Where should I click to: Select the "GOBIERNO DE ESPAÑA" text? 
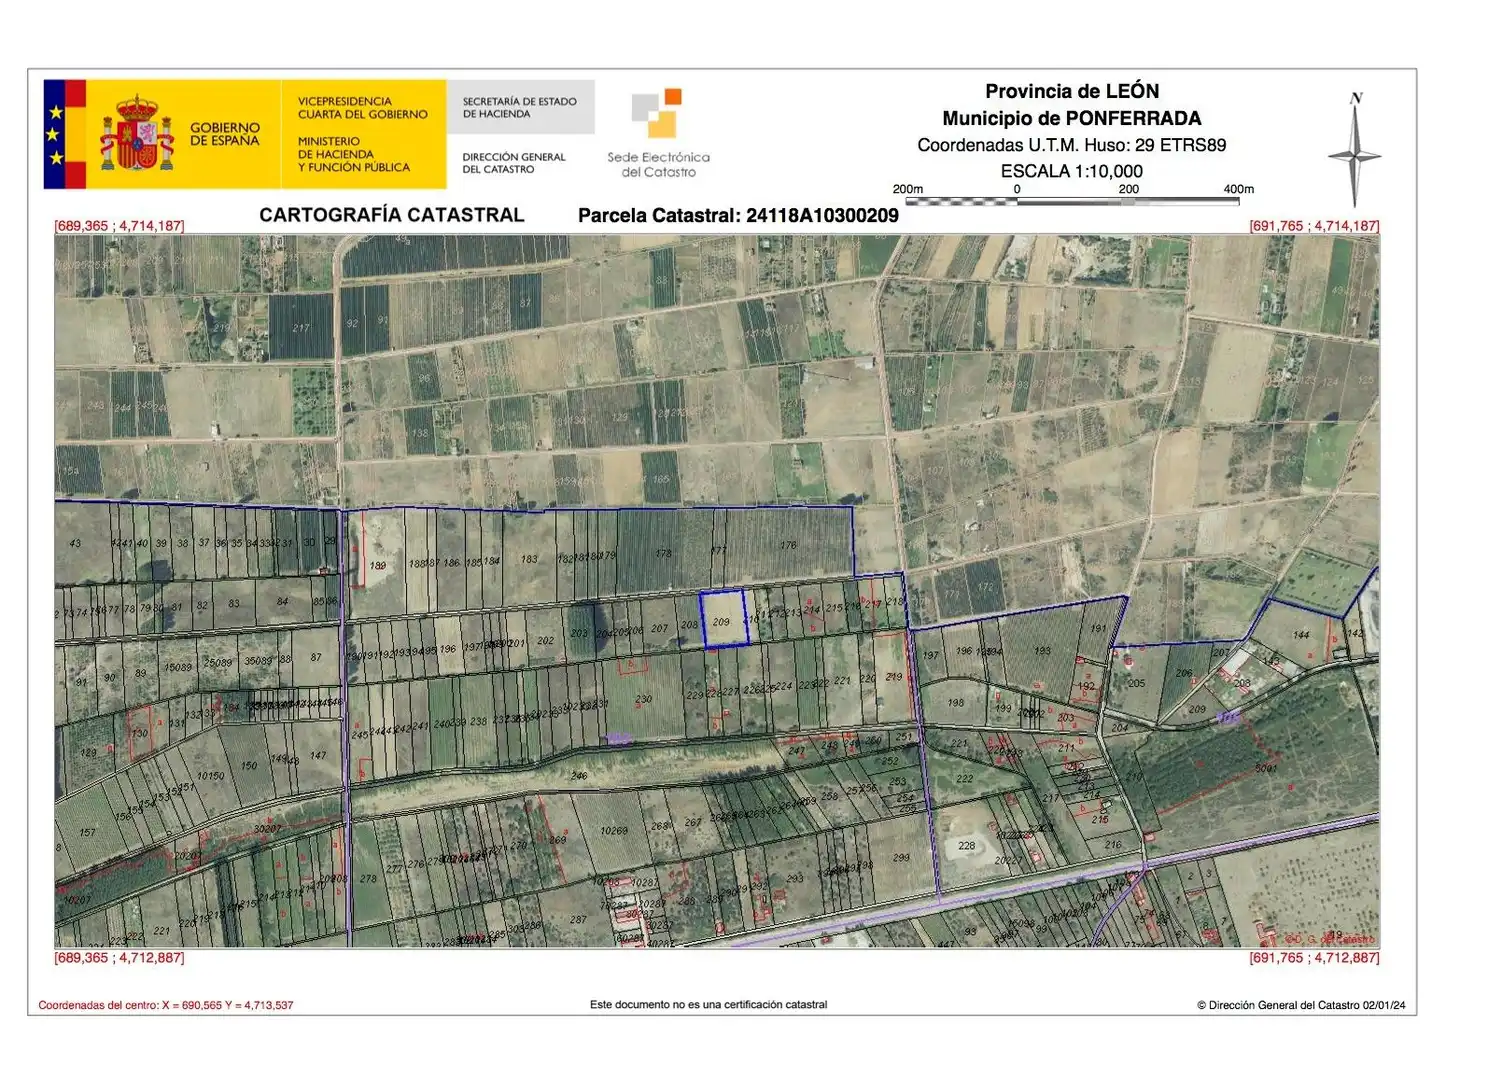225,134
